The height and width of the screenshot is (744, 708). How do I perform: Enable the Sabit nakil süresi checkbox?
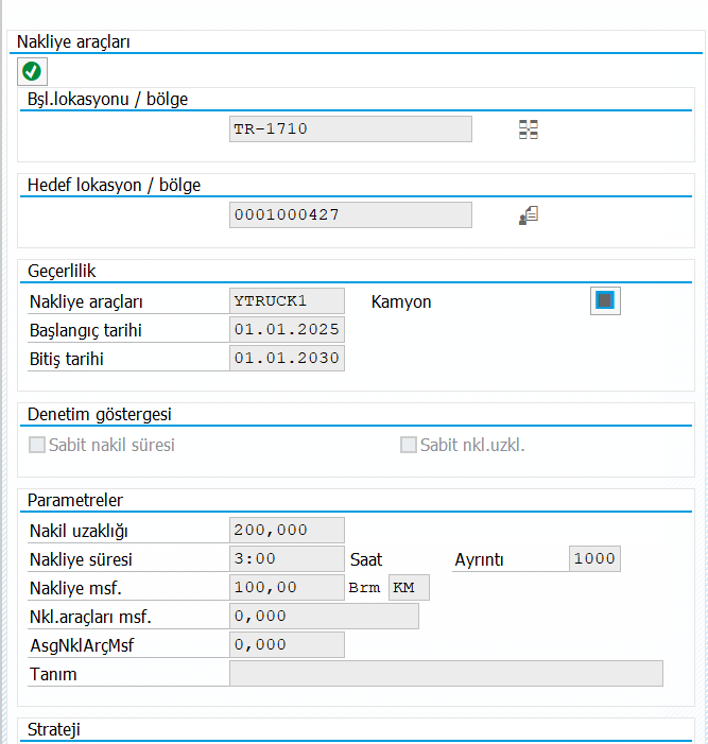pos(38,445)
